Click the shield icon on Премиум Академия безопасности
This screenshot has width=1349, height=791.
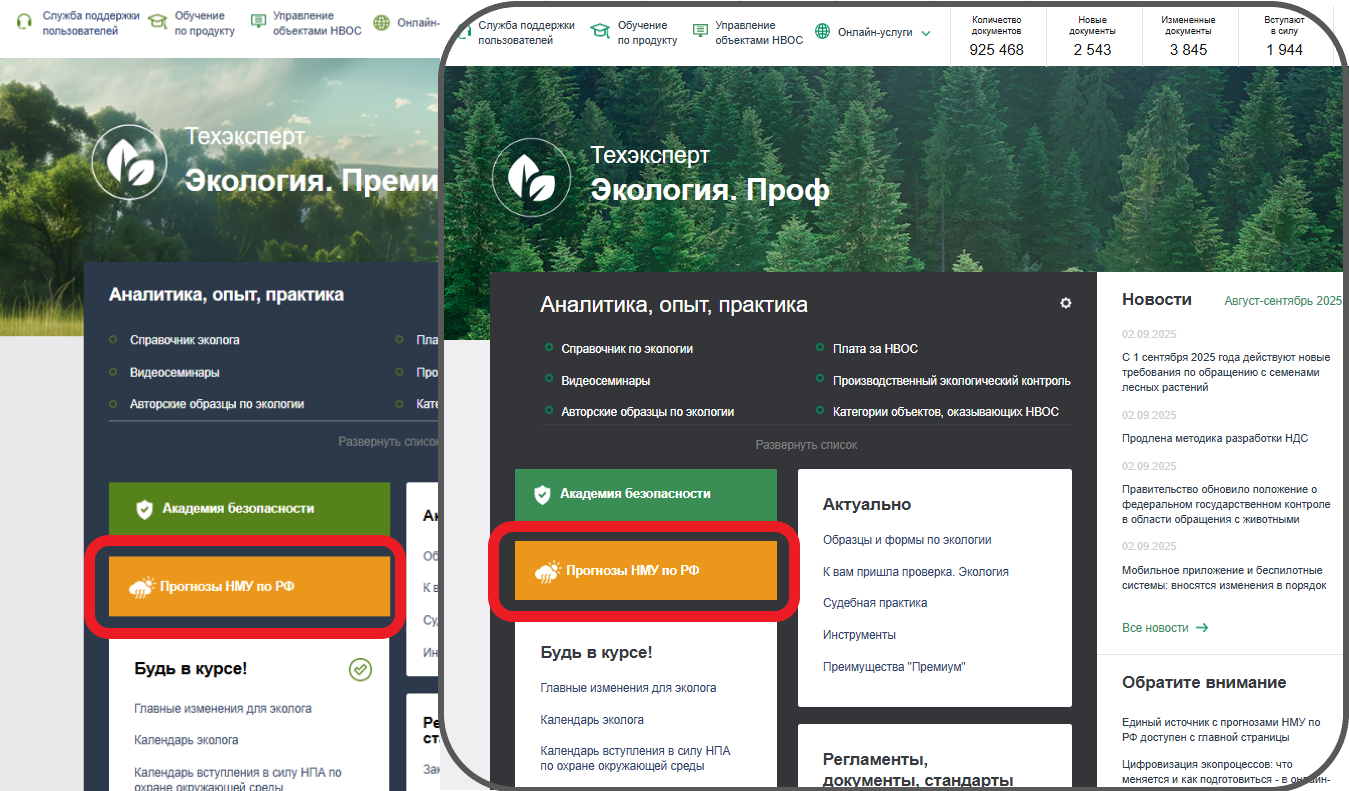coord(144,509)
